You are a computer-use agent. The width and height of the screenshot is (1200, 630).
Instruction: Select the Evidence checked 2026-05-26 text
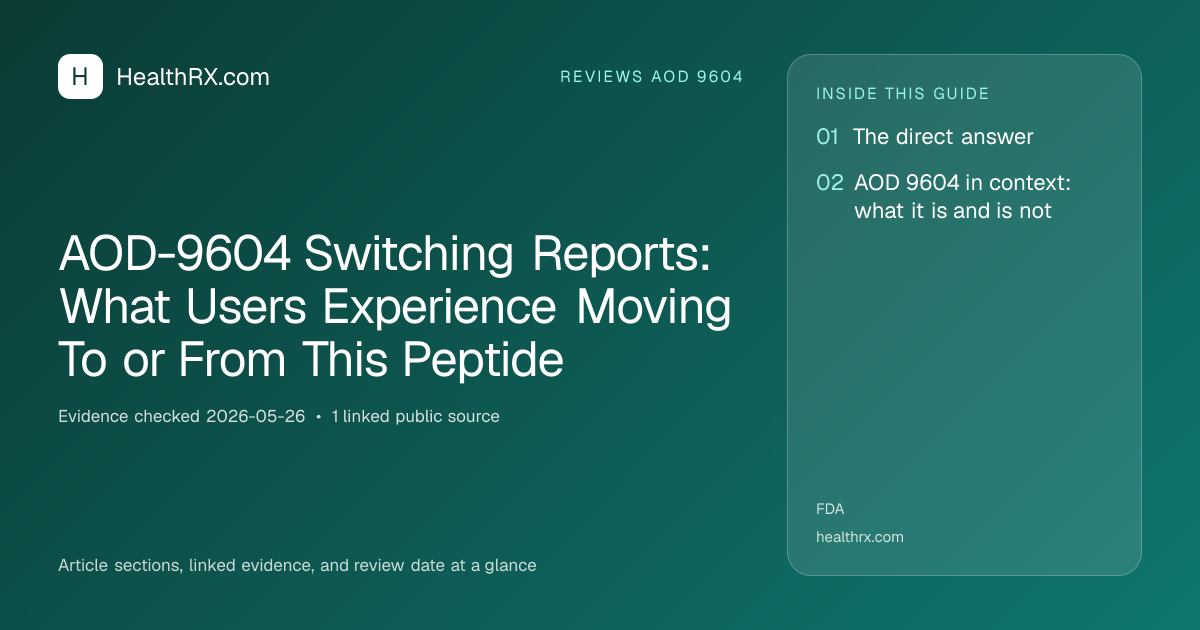pos(182,416)
